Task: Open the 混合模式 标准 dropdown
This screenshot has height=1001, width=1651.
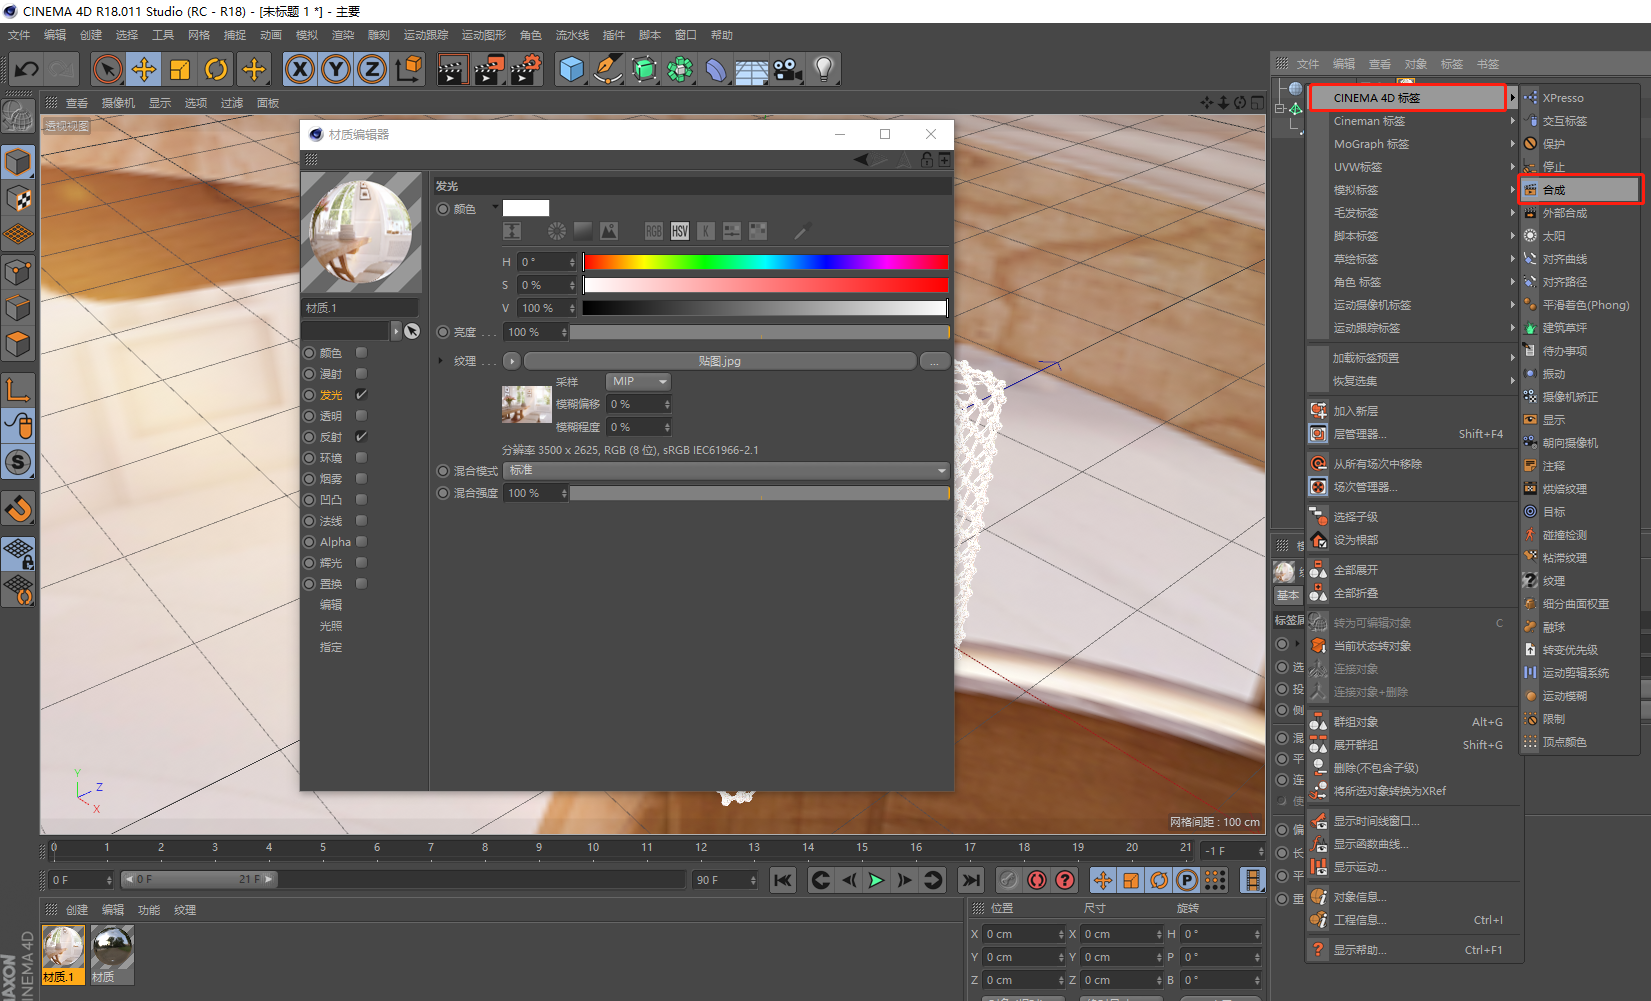Action: coord(726,470)
